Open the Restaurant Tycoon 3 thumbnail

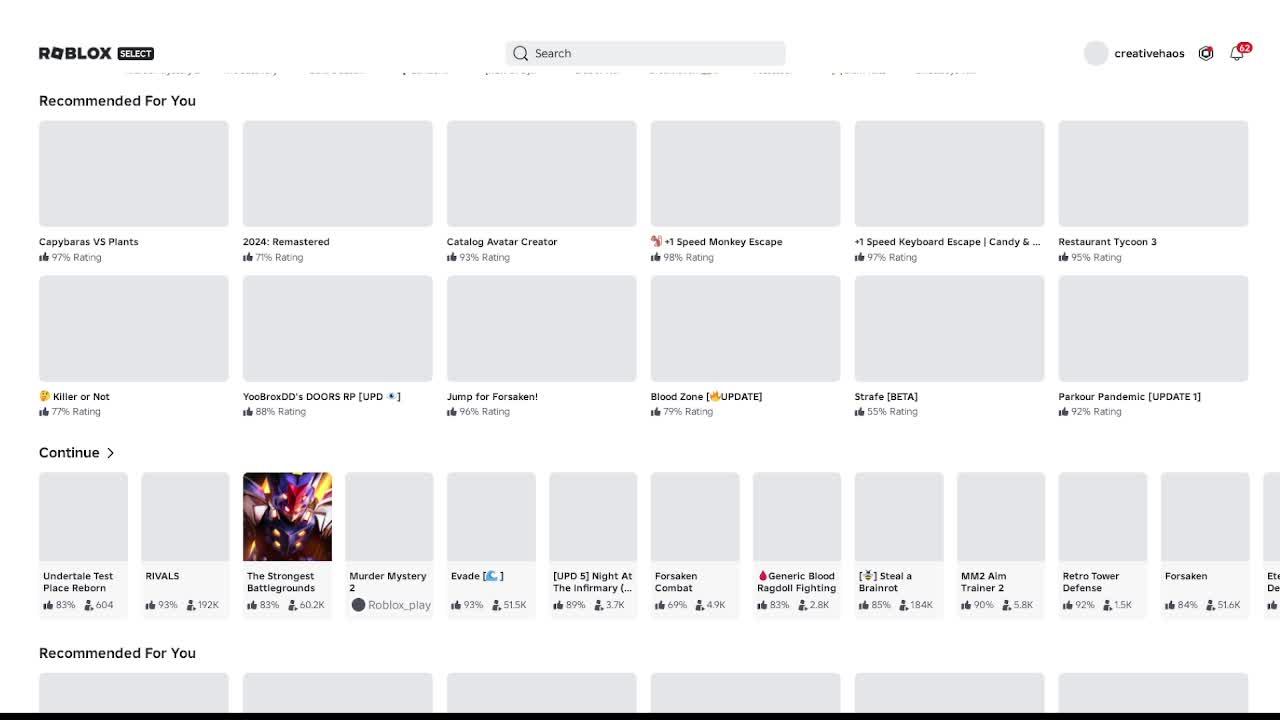[x=1154, y=174]
